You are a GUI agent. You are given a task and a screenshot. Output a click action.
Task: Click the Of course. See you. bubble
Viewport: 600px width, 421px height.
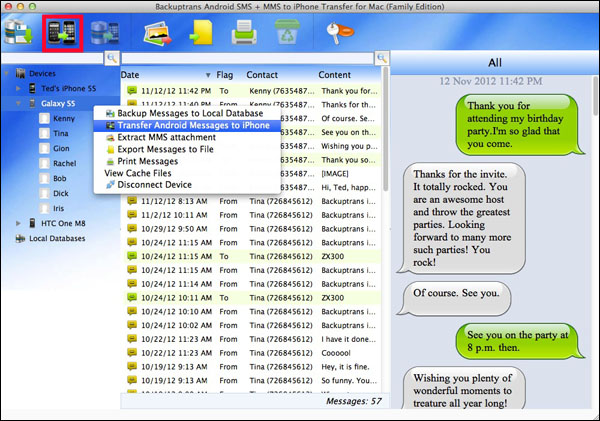pos(454,299)
